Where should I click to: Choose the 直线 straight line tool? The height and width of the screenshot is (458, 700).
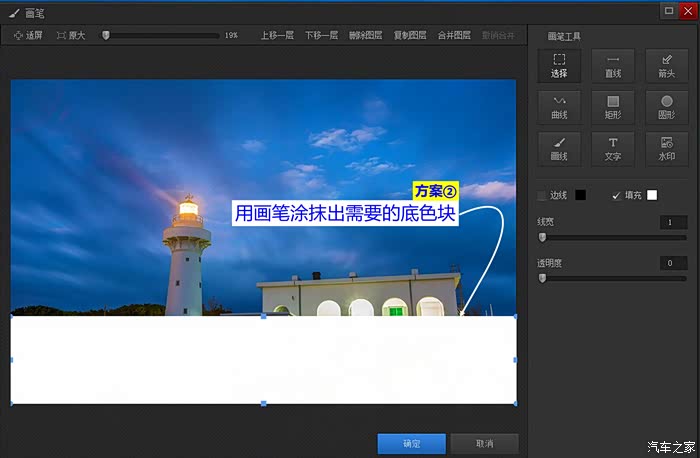613,65
